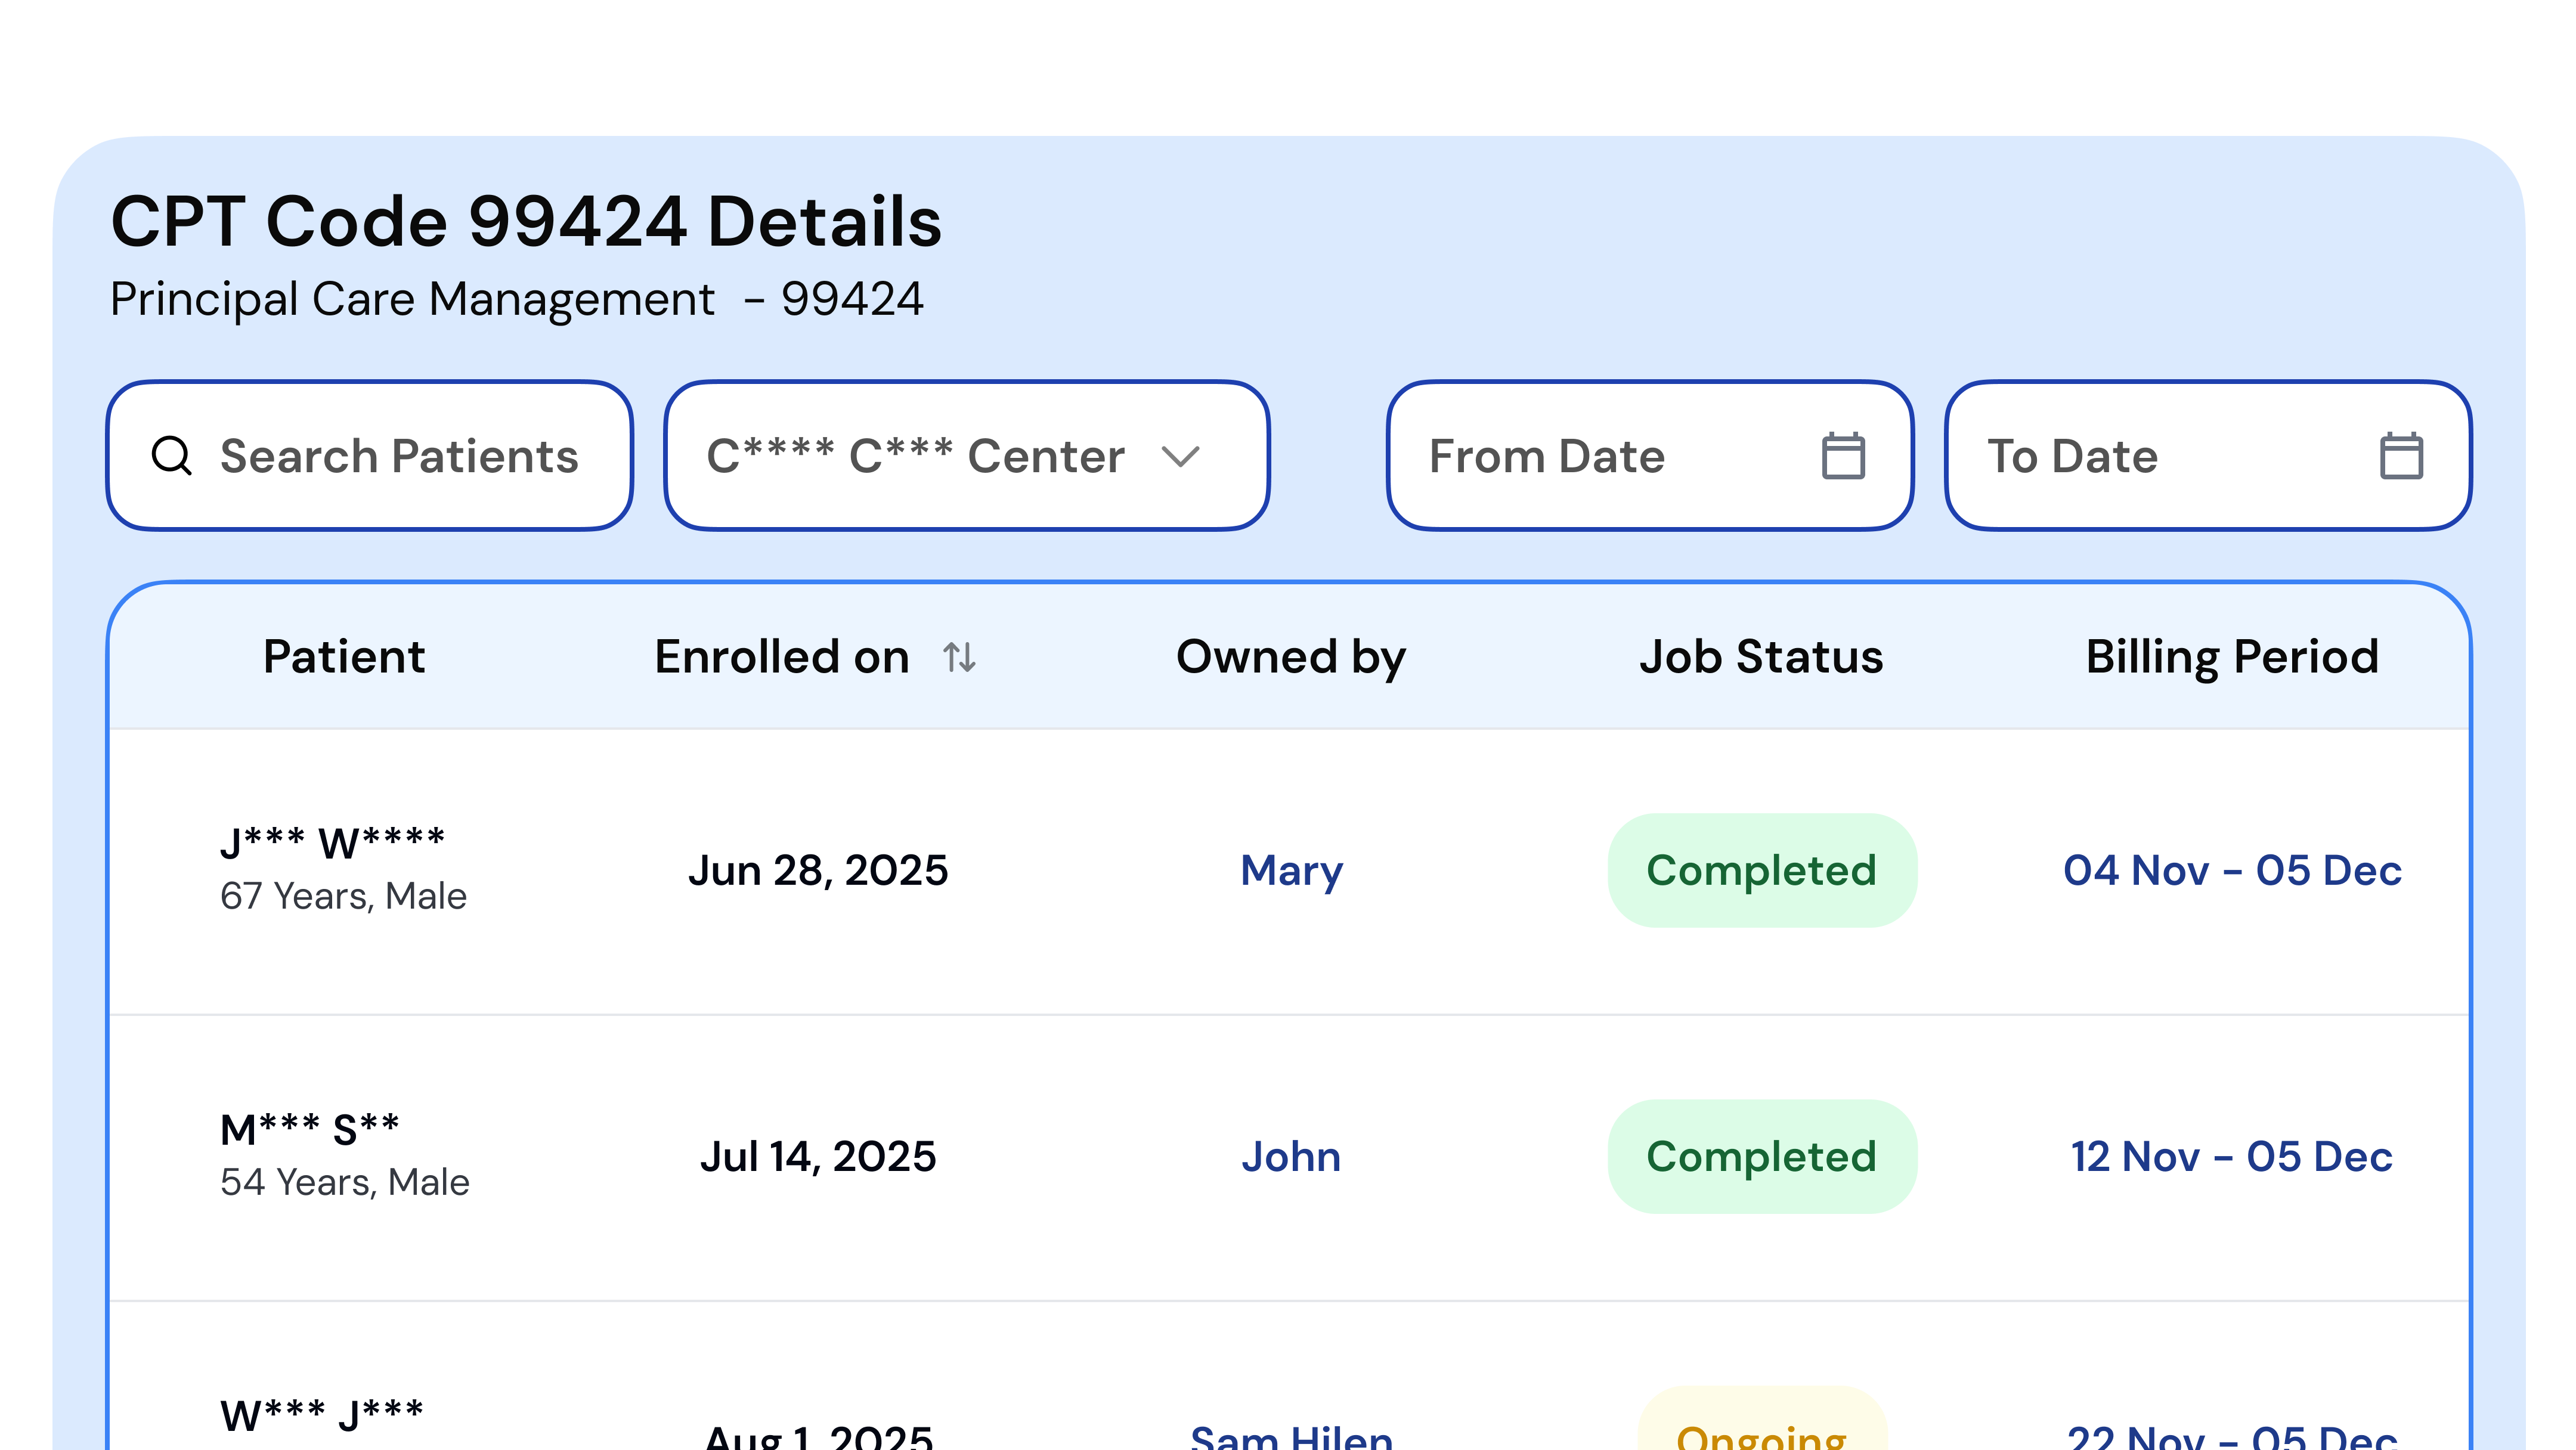Viewport: 2576px width, 1450px height.
Task: Open the From Date picker field
Action: coord(1600,456)
